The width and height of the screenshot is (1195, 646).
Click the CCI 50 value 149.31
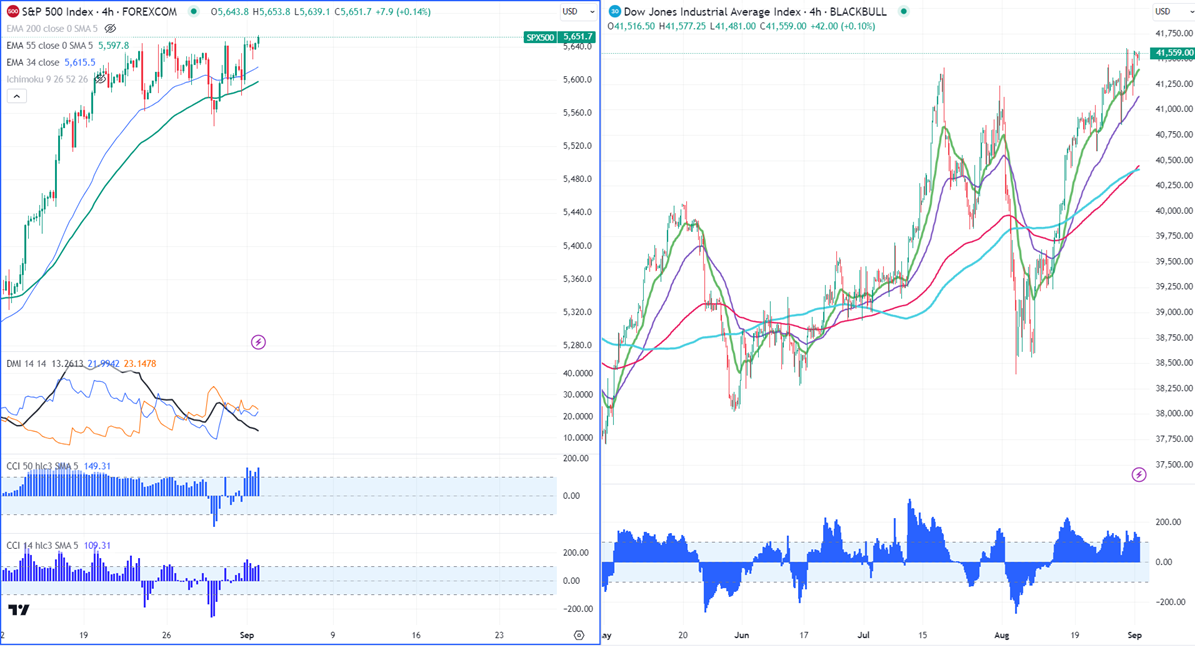click(97, 466)
